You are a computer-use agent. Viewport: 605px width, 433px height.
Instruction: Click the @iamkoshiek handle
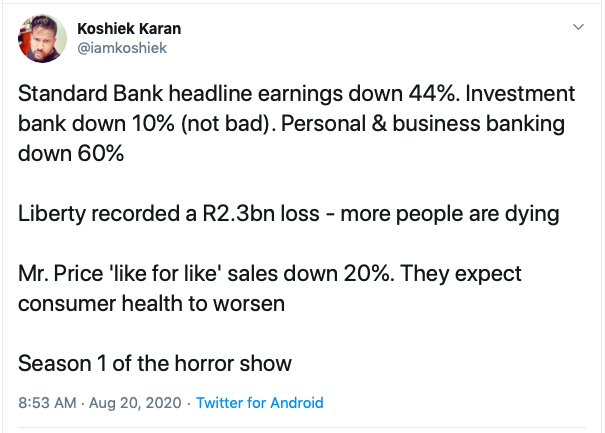tap(122, 48)
